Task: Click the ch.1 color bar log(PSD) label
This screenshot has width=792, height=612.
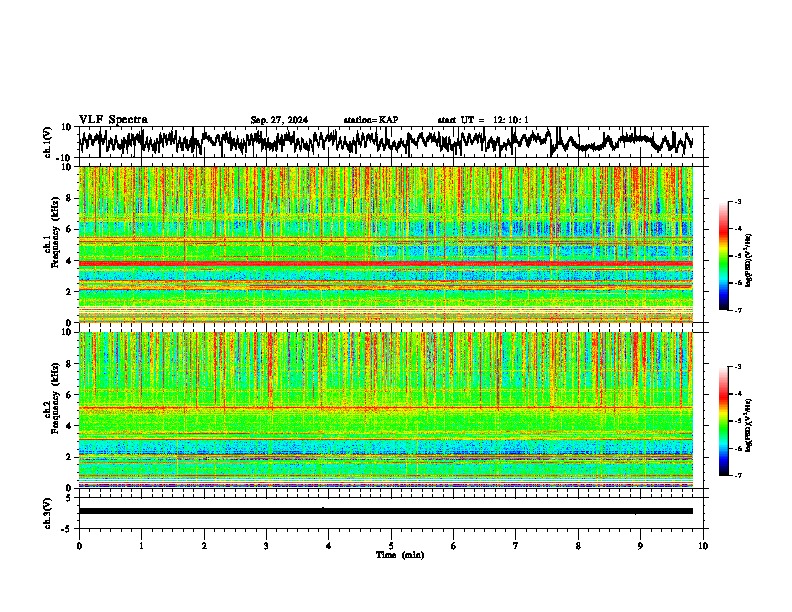Action: [x=749, y=261]
